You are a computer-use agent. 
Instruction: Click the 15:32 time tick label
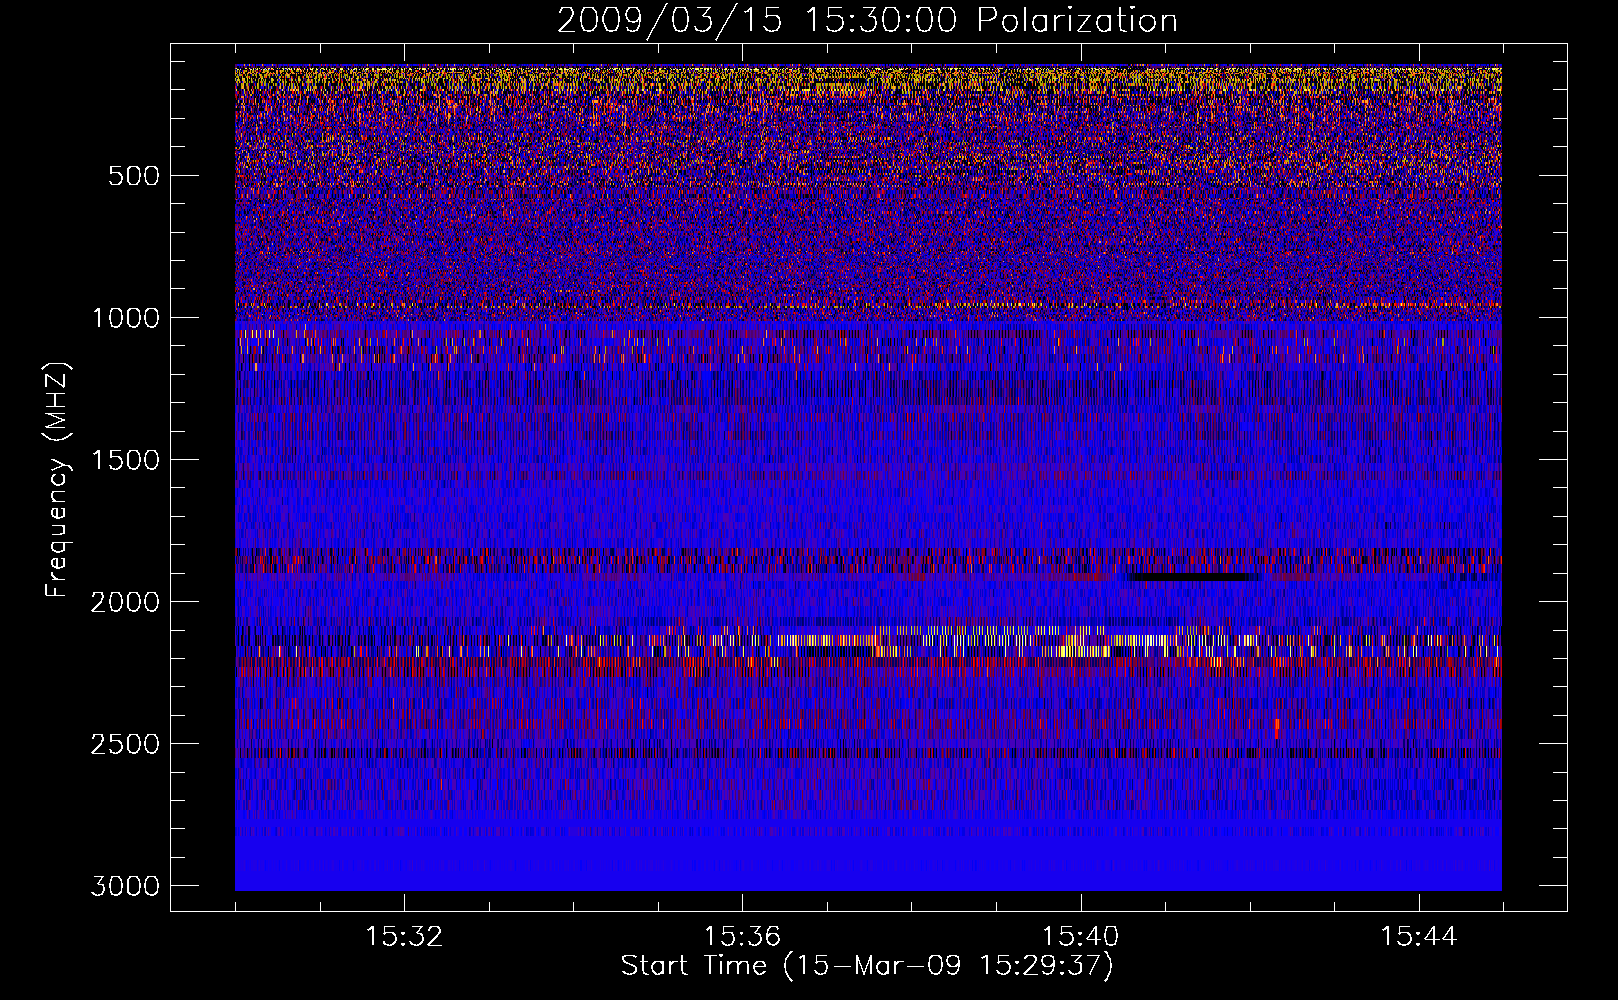tap(404, 937)
